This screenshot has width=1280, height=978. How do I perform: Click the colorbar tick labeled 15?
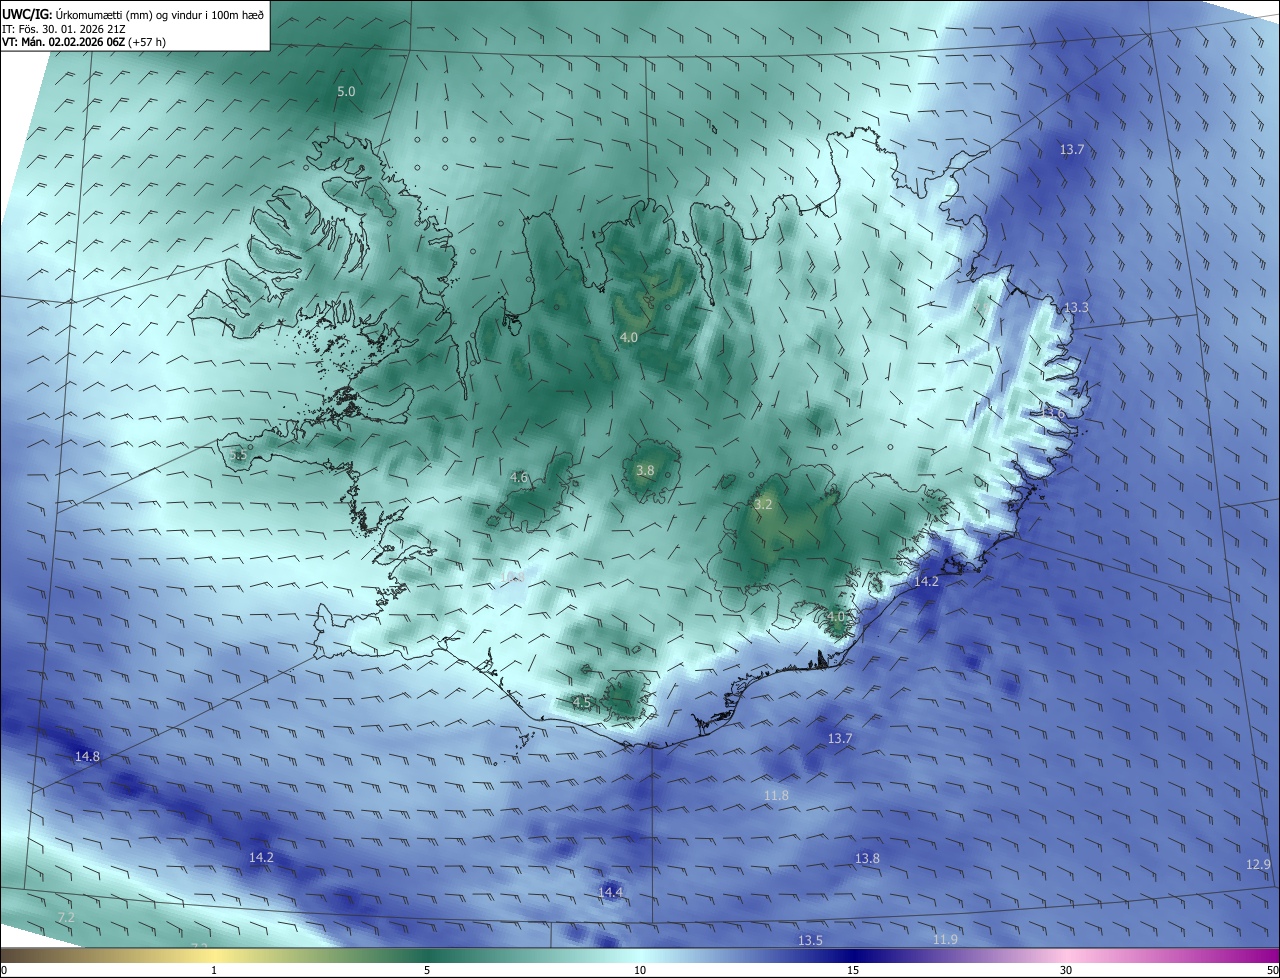click(x=853, y=970)
